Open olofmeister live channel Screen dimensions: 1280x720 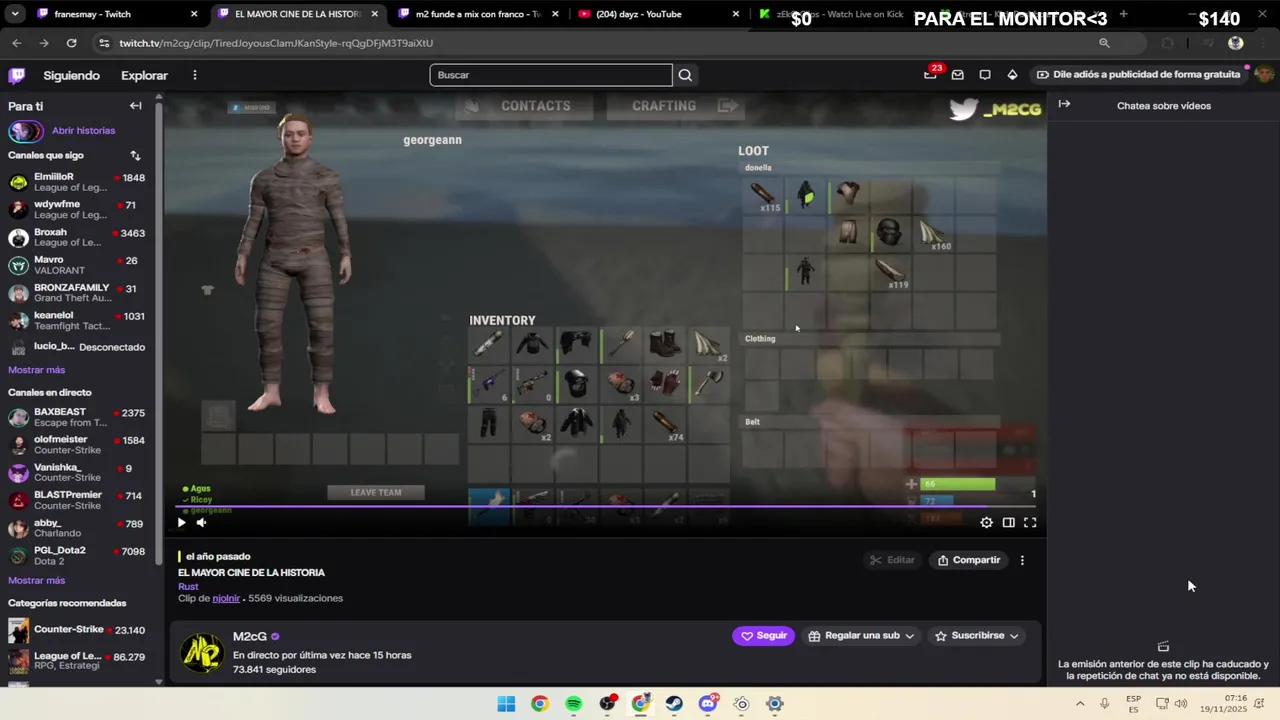[77, 445]
